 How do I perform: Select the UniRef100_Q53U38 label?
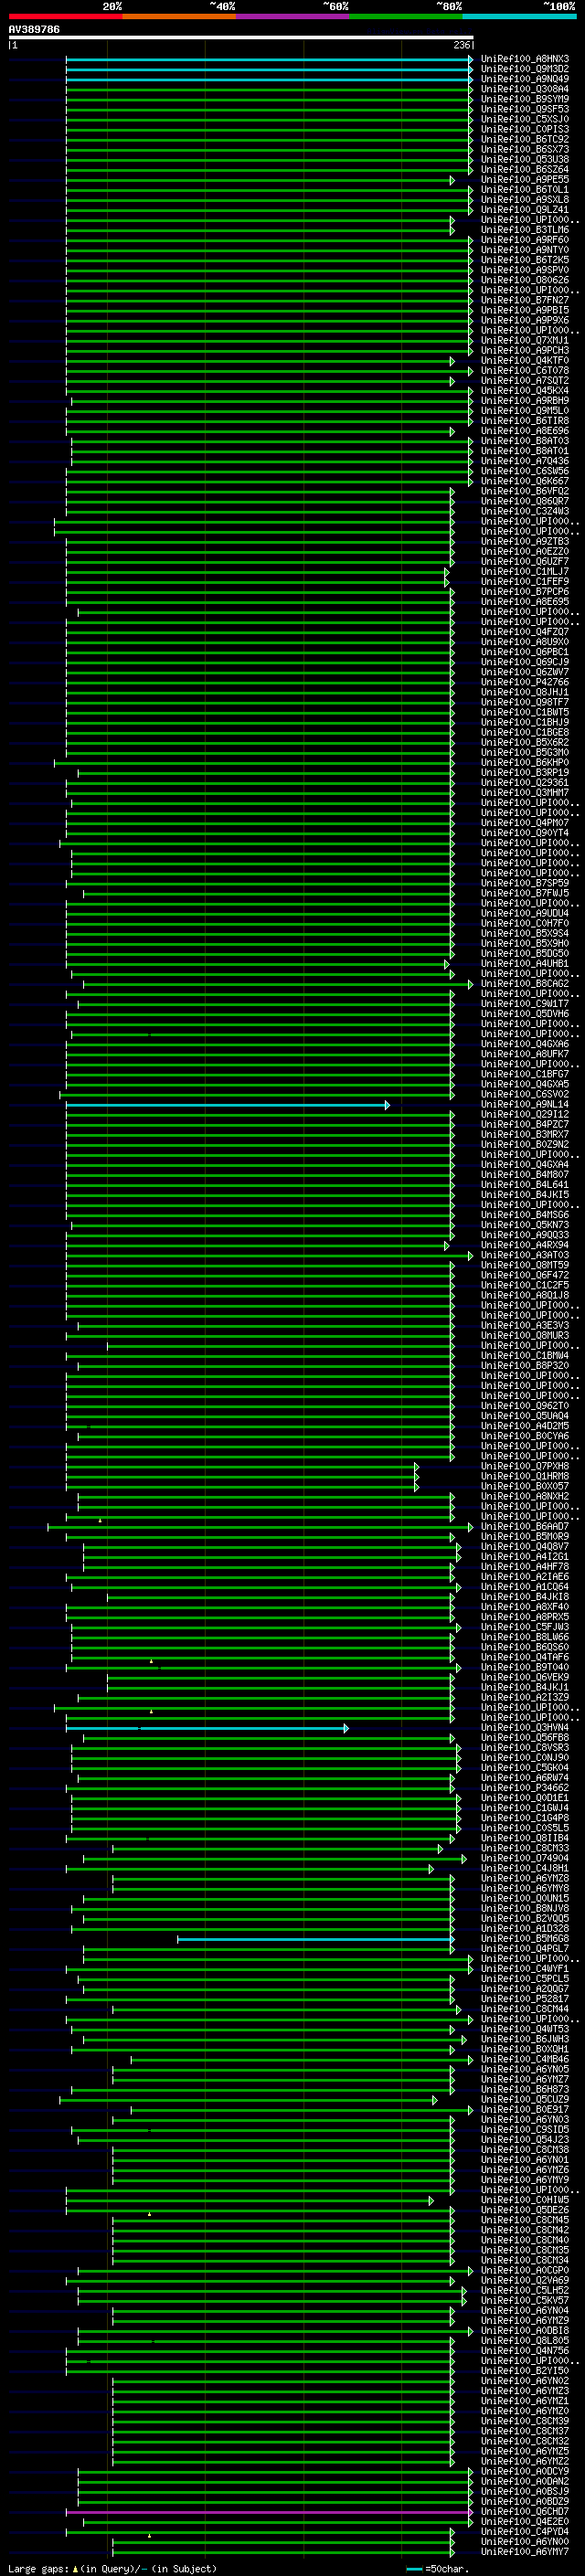click(x=524, y=159)
